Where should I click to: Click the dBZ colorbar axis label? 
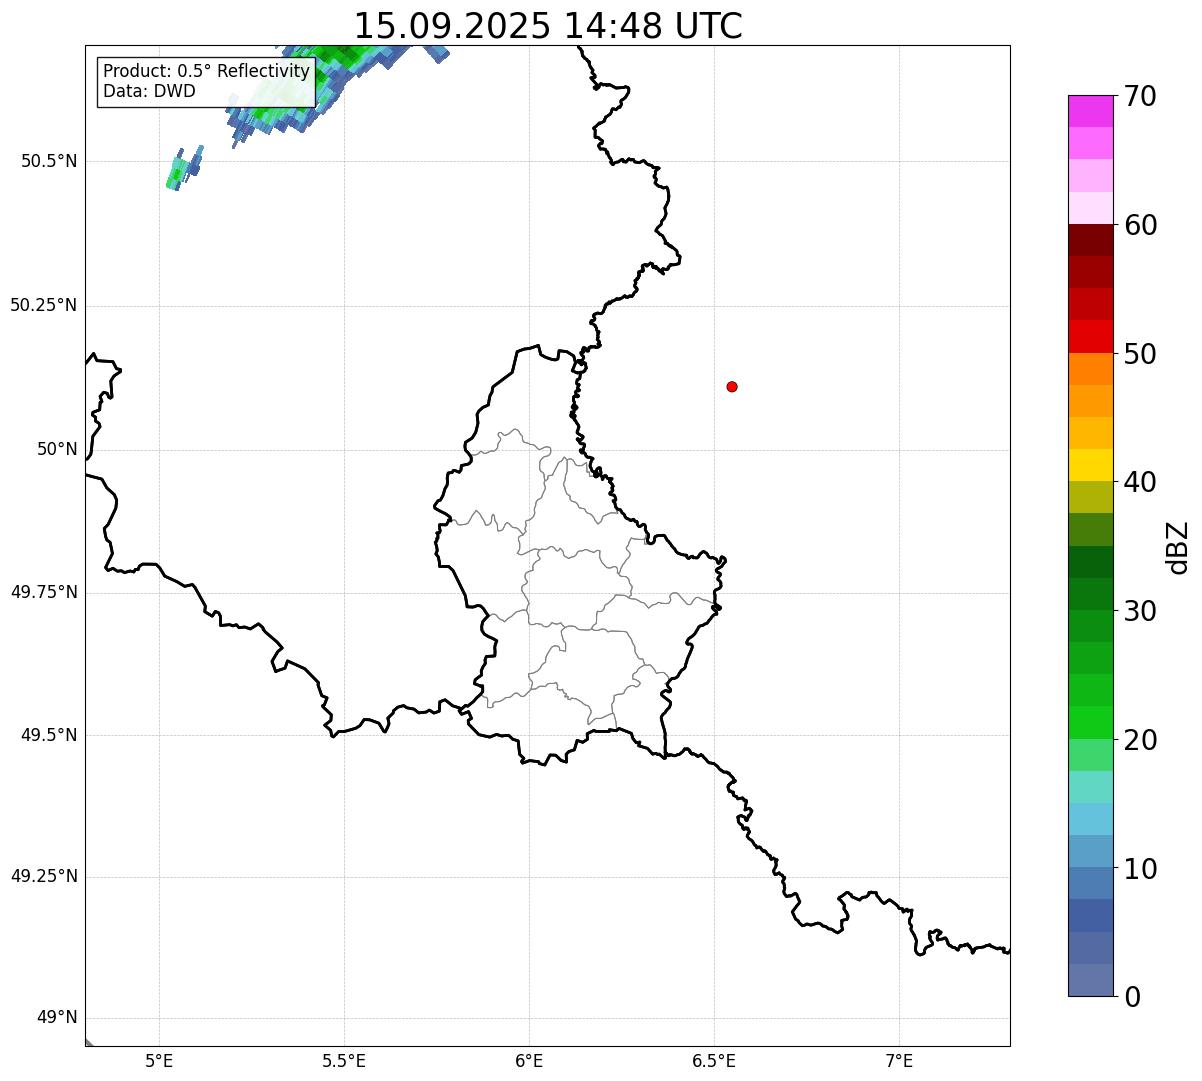click(1178, 547)
